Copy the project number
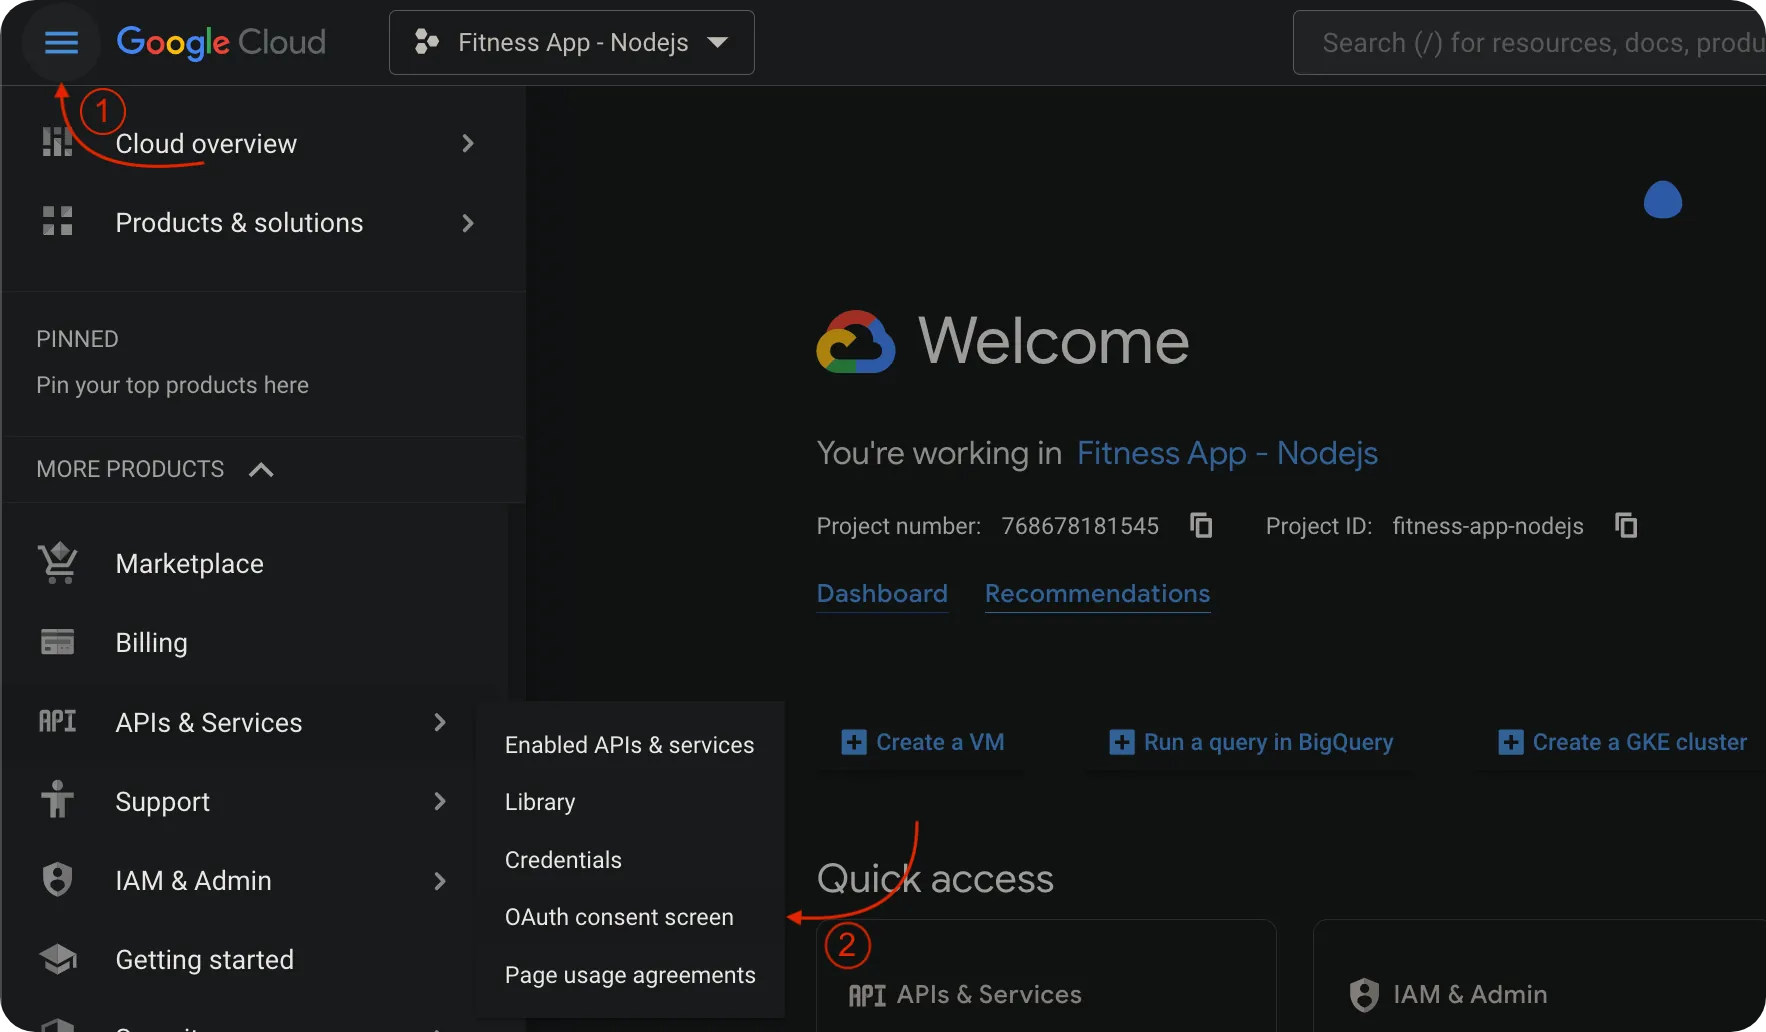Image resolution: width=1766 pixels, height=1032 pixels. [x=1201, y=525]
